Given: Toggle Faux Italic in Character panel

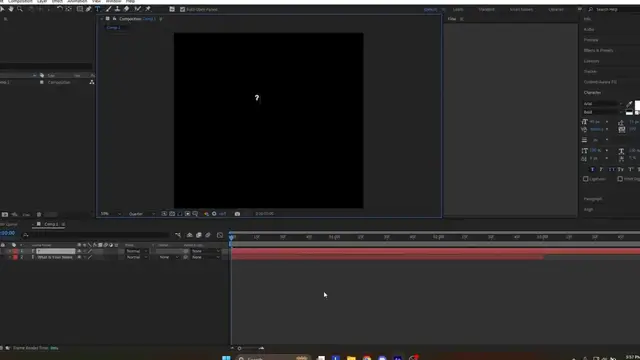Looking at the screenshot, I should click(602, 169).
